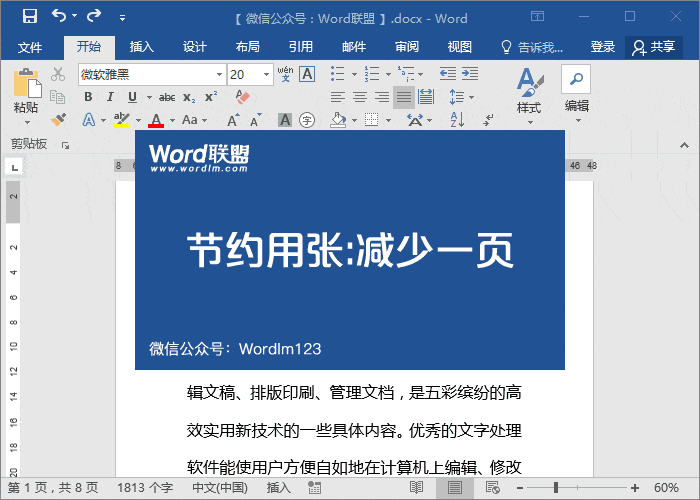700x500 pixels.
Task: Click the Clear Formatting eraser icon
Action: 242,97
